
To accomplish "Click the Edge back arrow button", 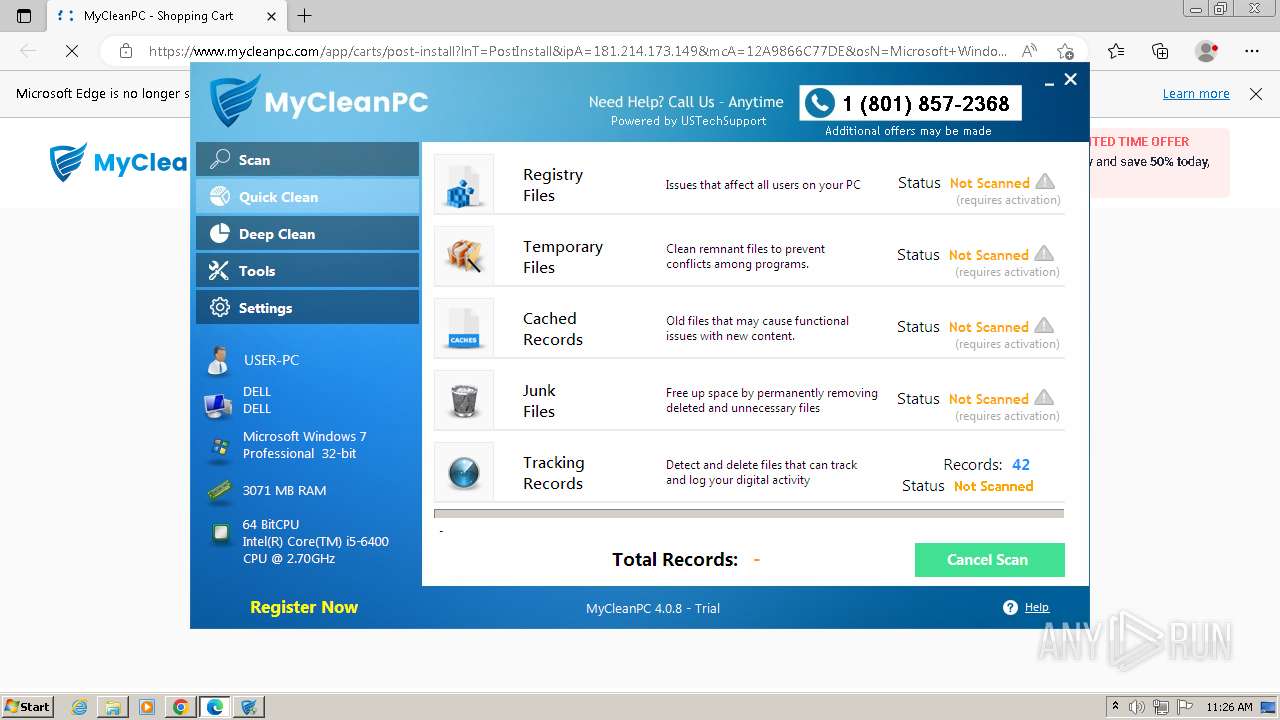I will pos(28,51).
